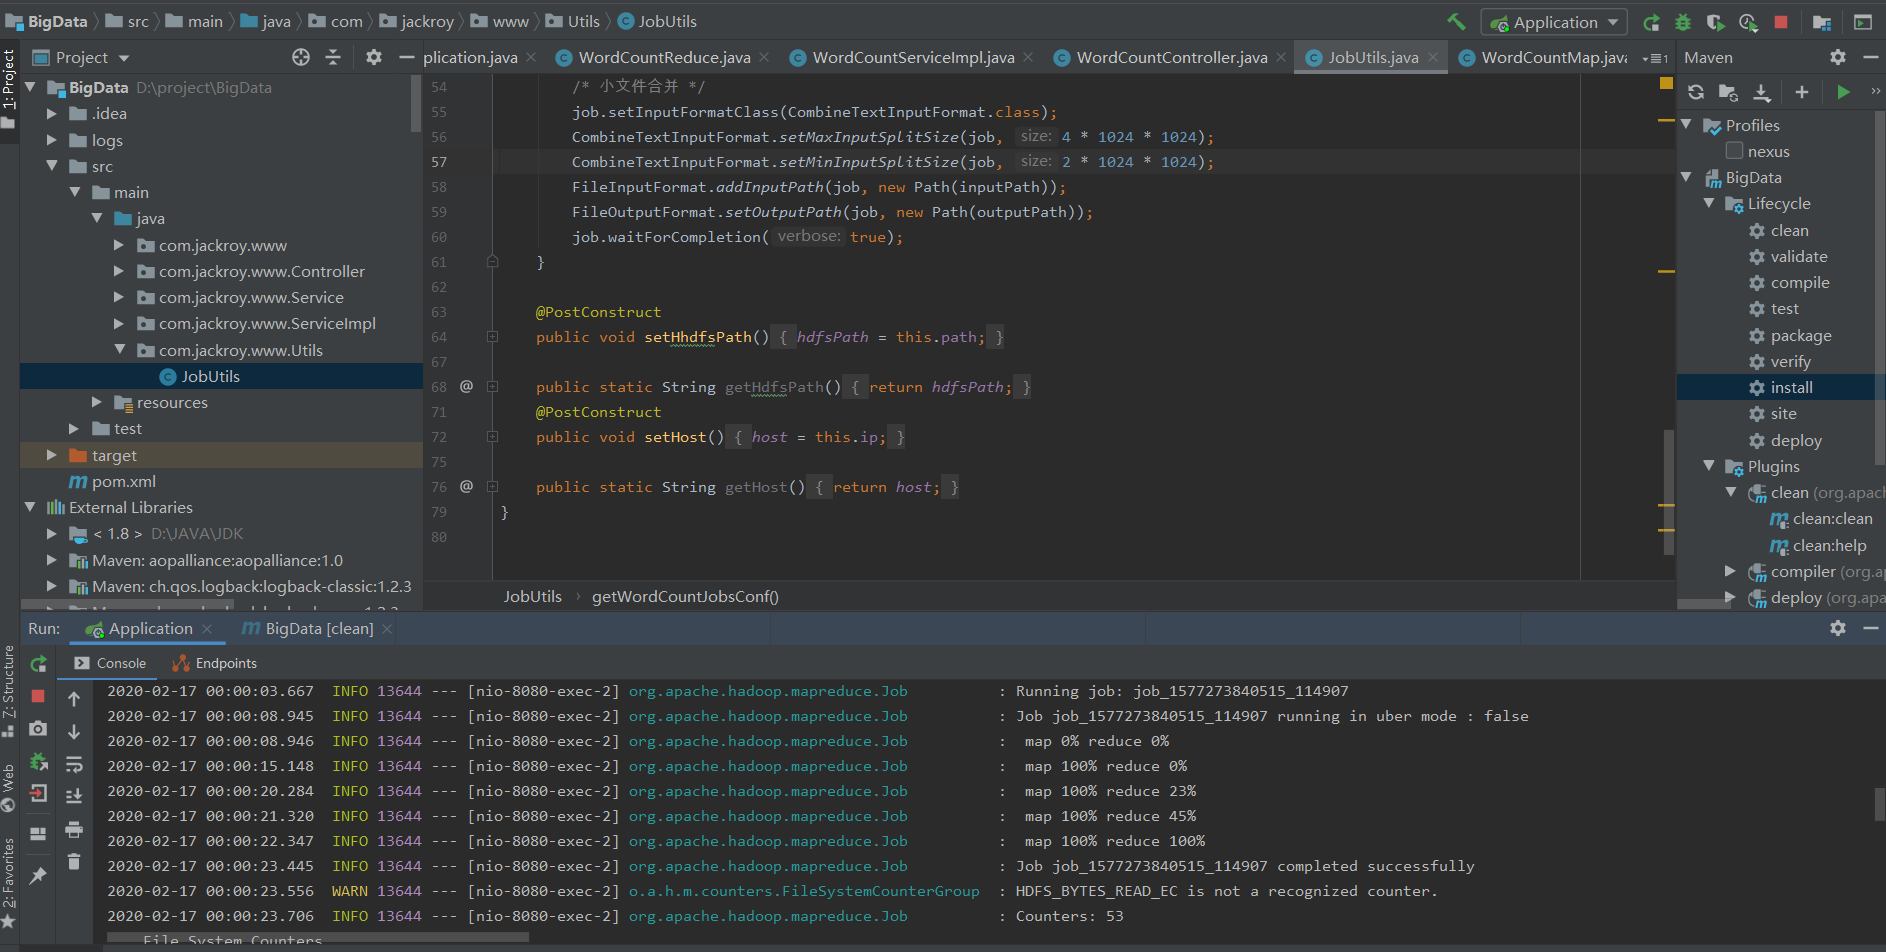The width and height of the screenshot is (1886, 952).
Task: Close the JobUtils.java tab
Action: click(1433, 57)
